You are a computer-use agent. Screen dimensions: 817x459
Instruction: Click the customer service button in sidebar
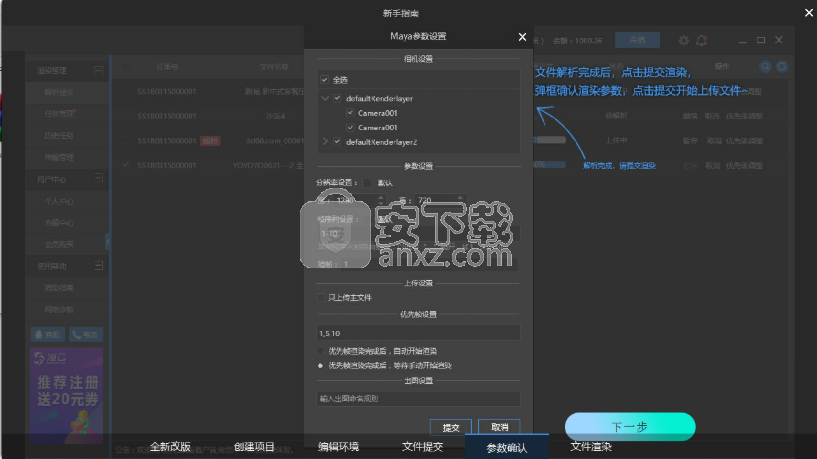(x=48, y=334)
